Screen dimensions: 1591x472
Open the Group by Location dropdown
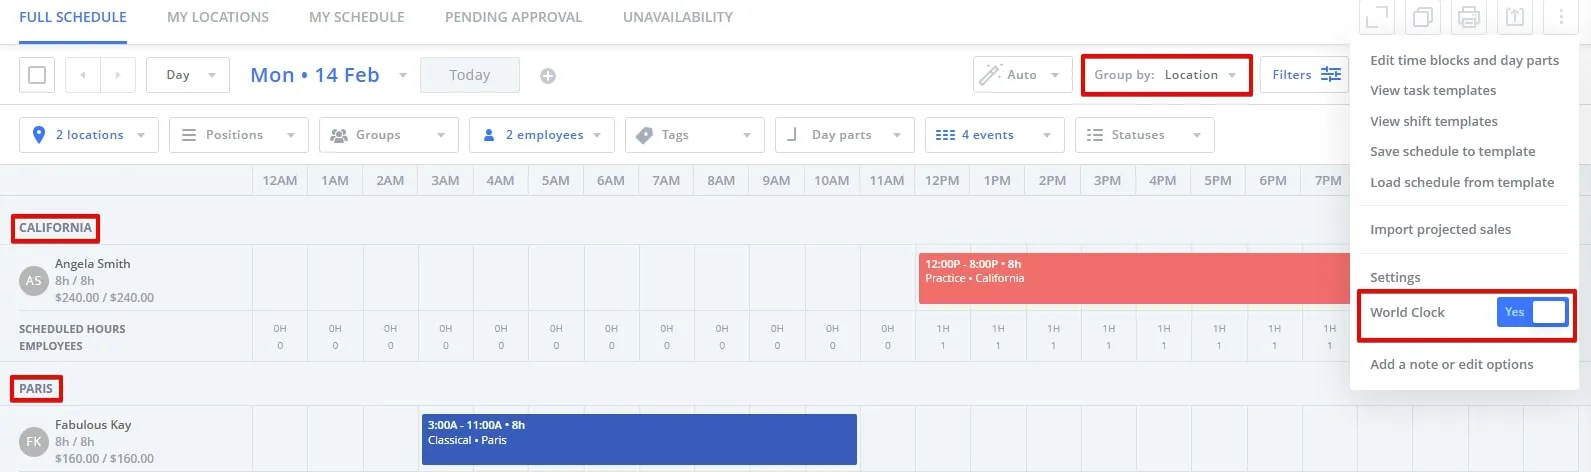1166,75
